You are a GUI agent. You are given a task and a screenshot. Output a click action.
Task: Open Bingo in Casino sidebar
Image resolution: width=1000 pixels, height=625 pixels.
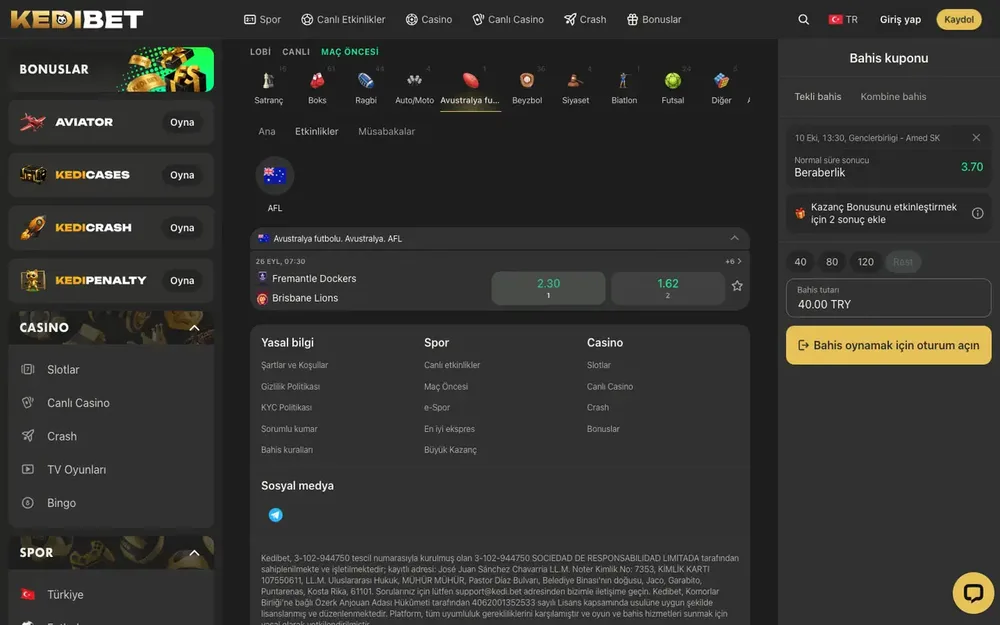[61, 503]
